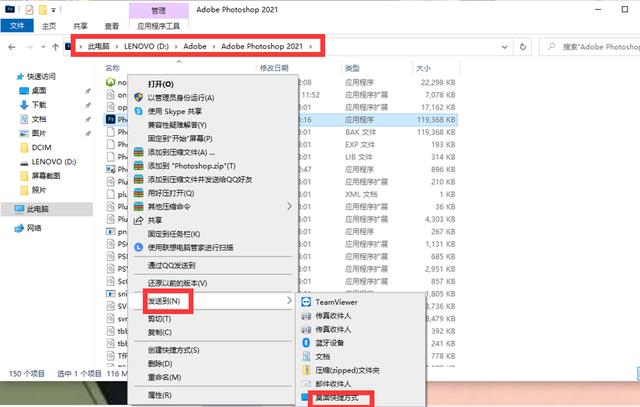Send to TeamViewer in submenu
The width and height of the screenshot is (640, 407).
[x=361, y=302]
